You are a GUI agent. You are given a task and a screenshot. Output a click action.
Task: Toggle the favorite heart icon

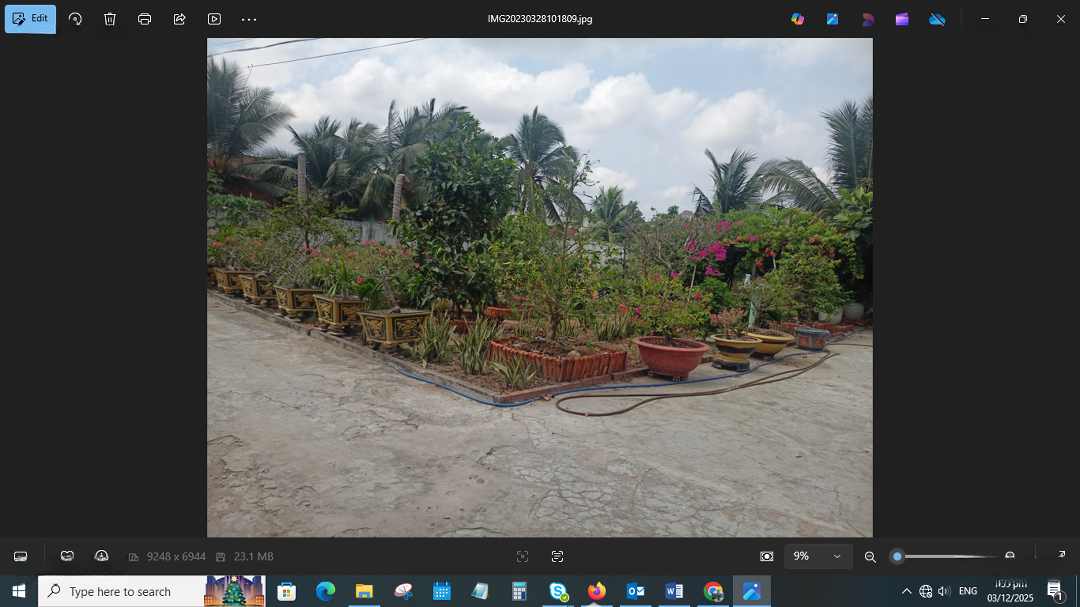(67, 556)
